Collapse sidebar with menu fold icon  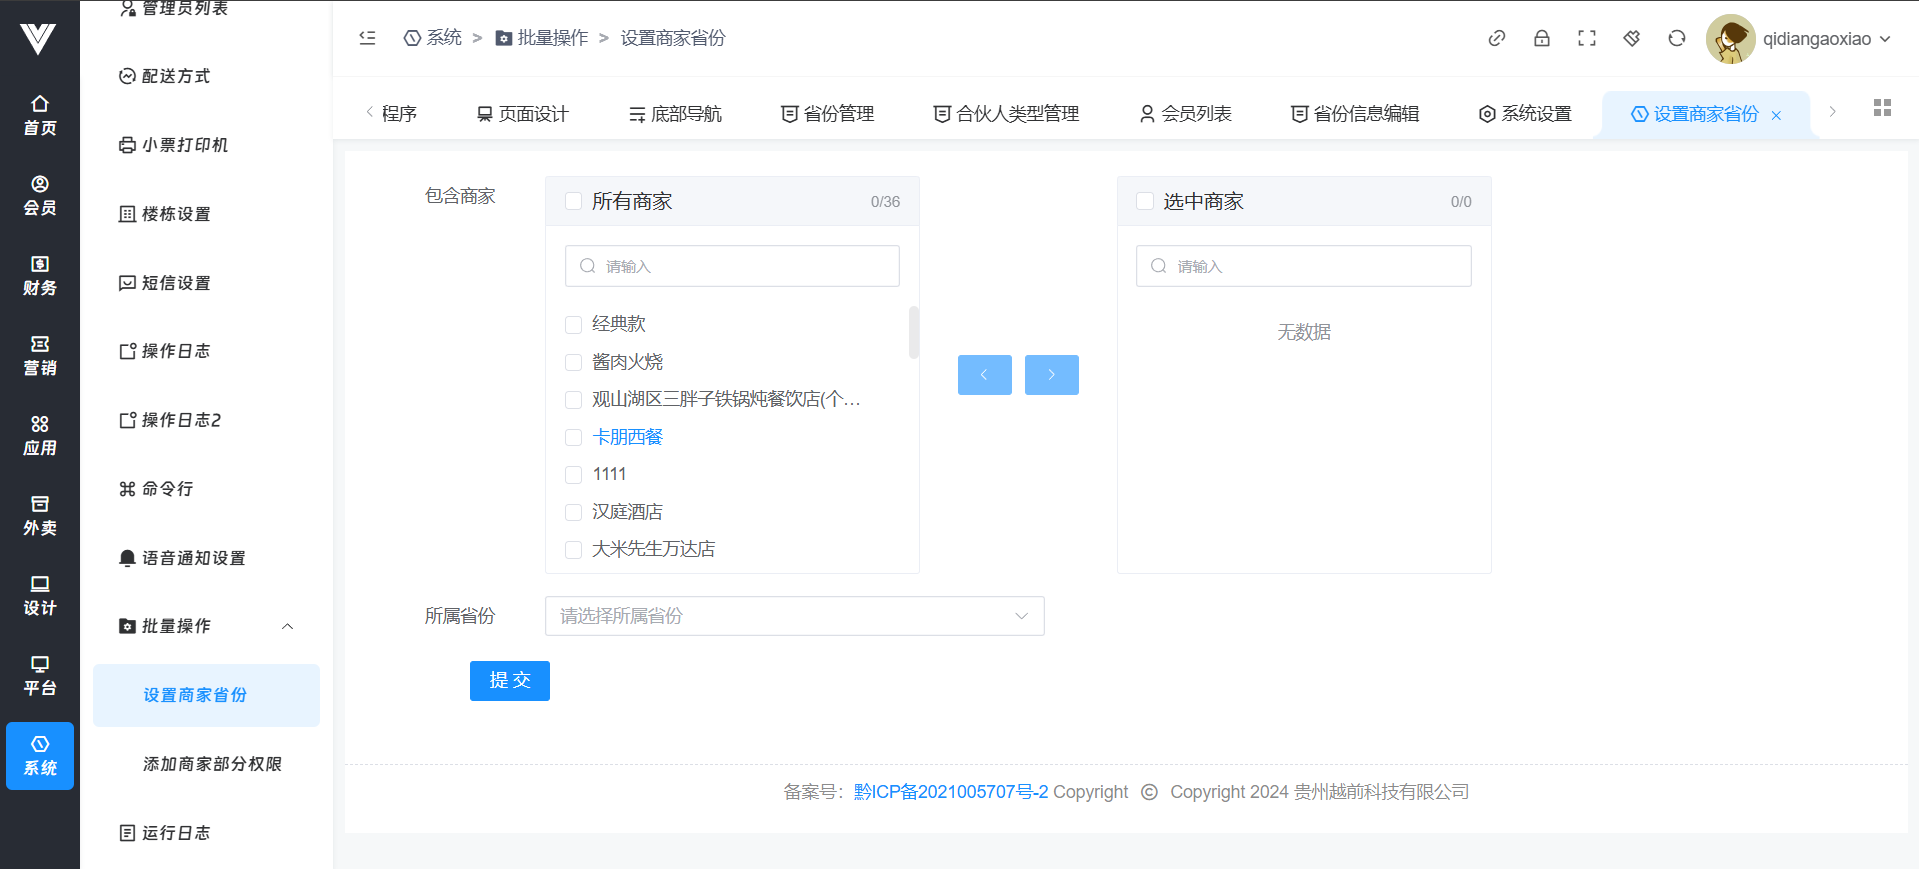pyautogui.click(x=367, y=38)
